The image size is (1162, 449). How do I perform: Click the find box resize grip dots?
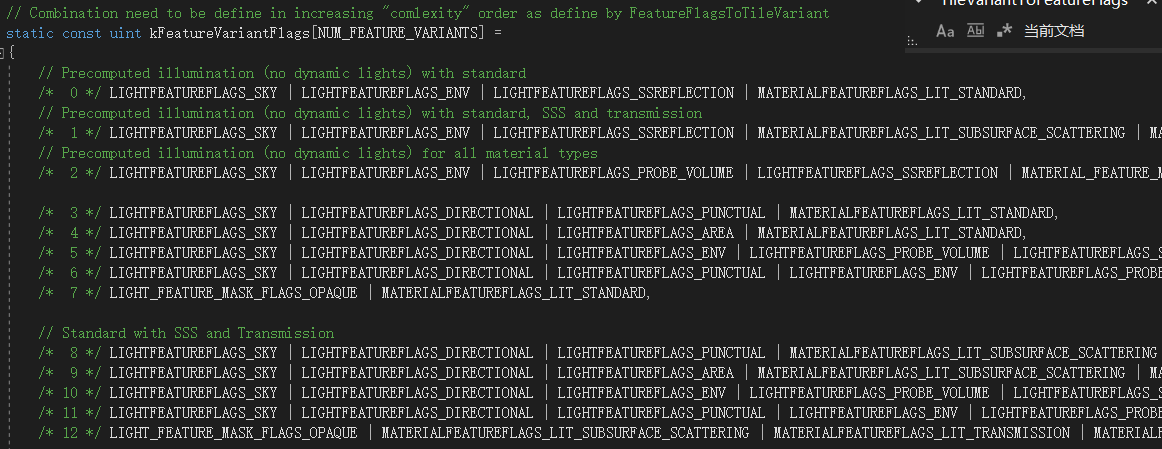click(912, 43)
